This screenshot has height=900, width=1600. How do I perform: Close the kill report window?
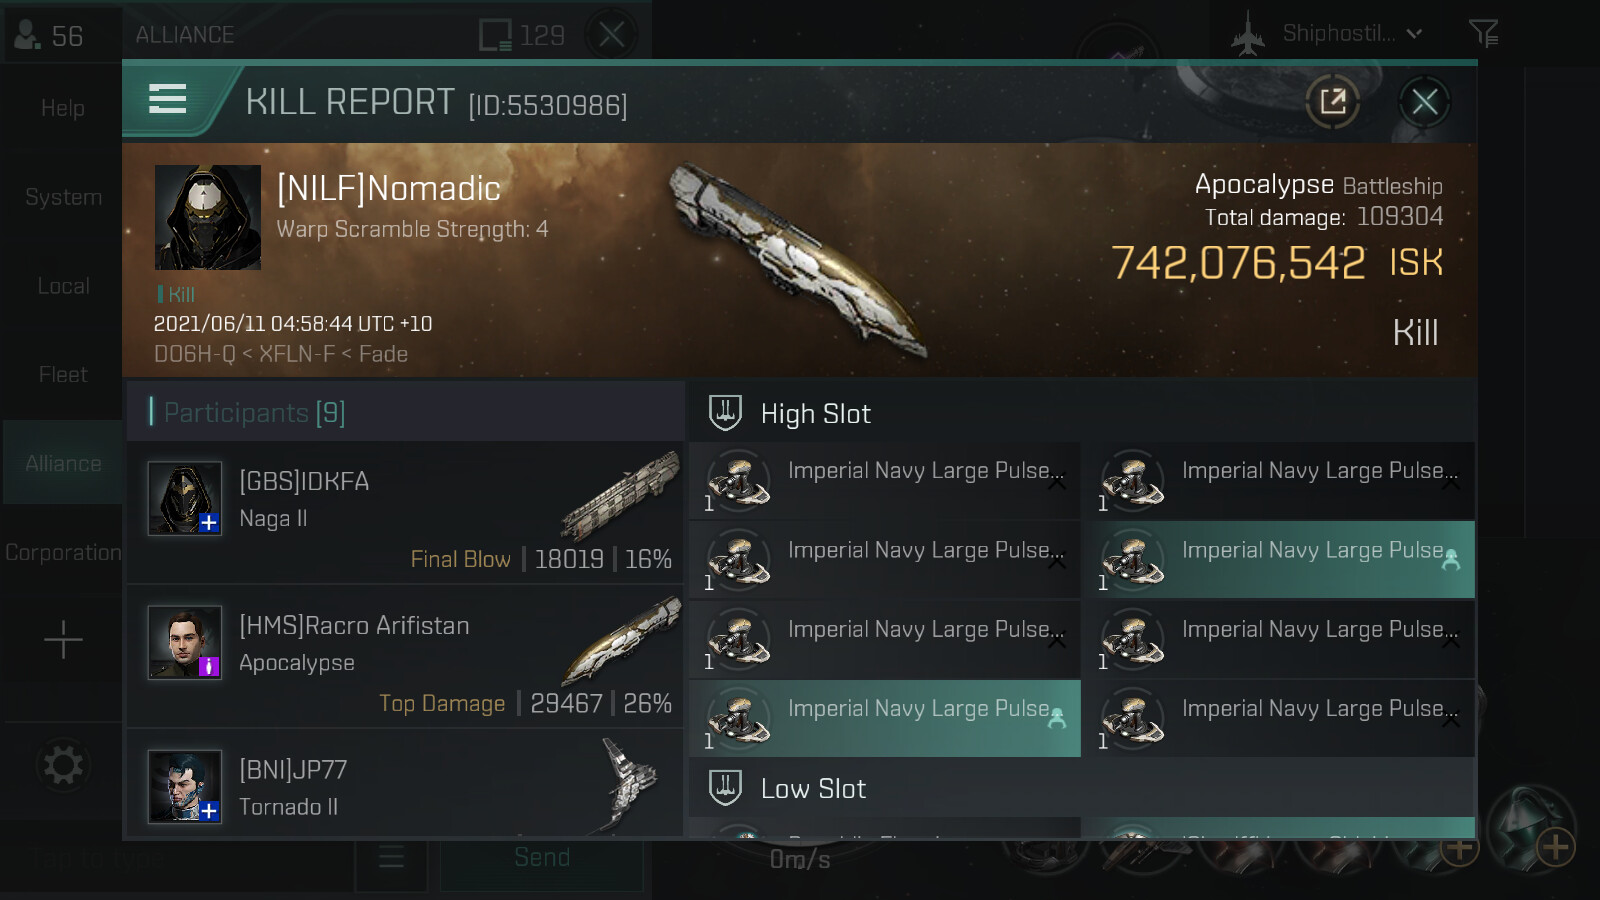pyautogui.click(x=1424, y=101)
